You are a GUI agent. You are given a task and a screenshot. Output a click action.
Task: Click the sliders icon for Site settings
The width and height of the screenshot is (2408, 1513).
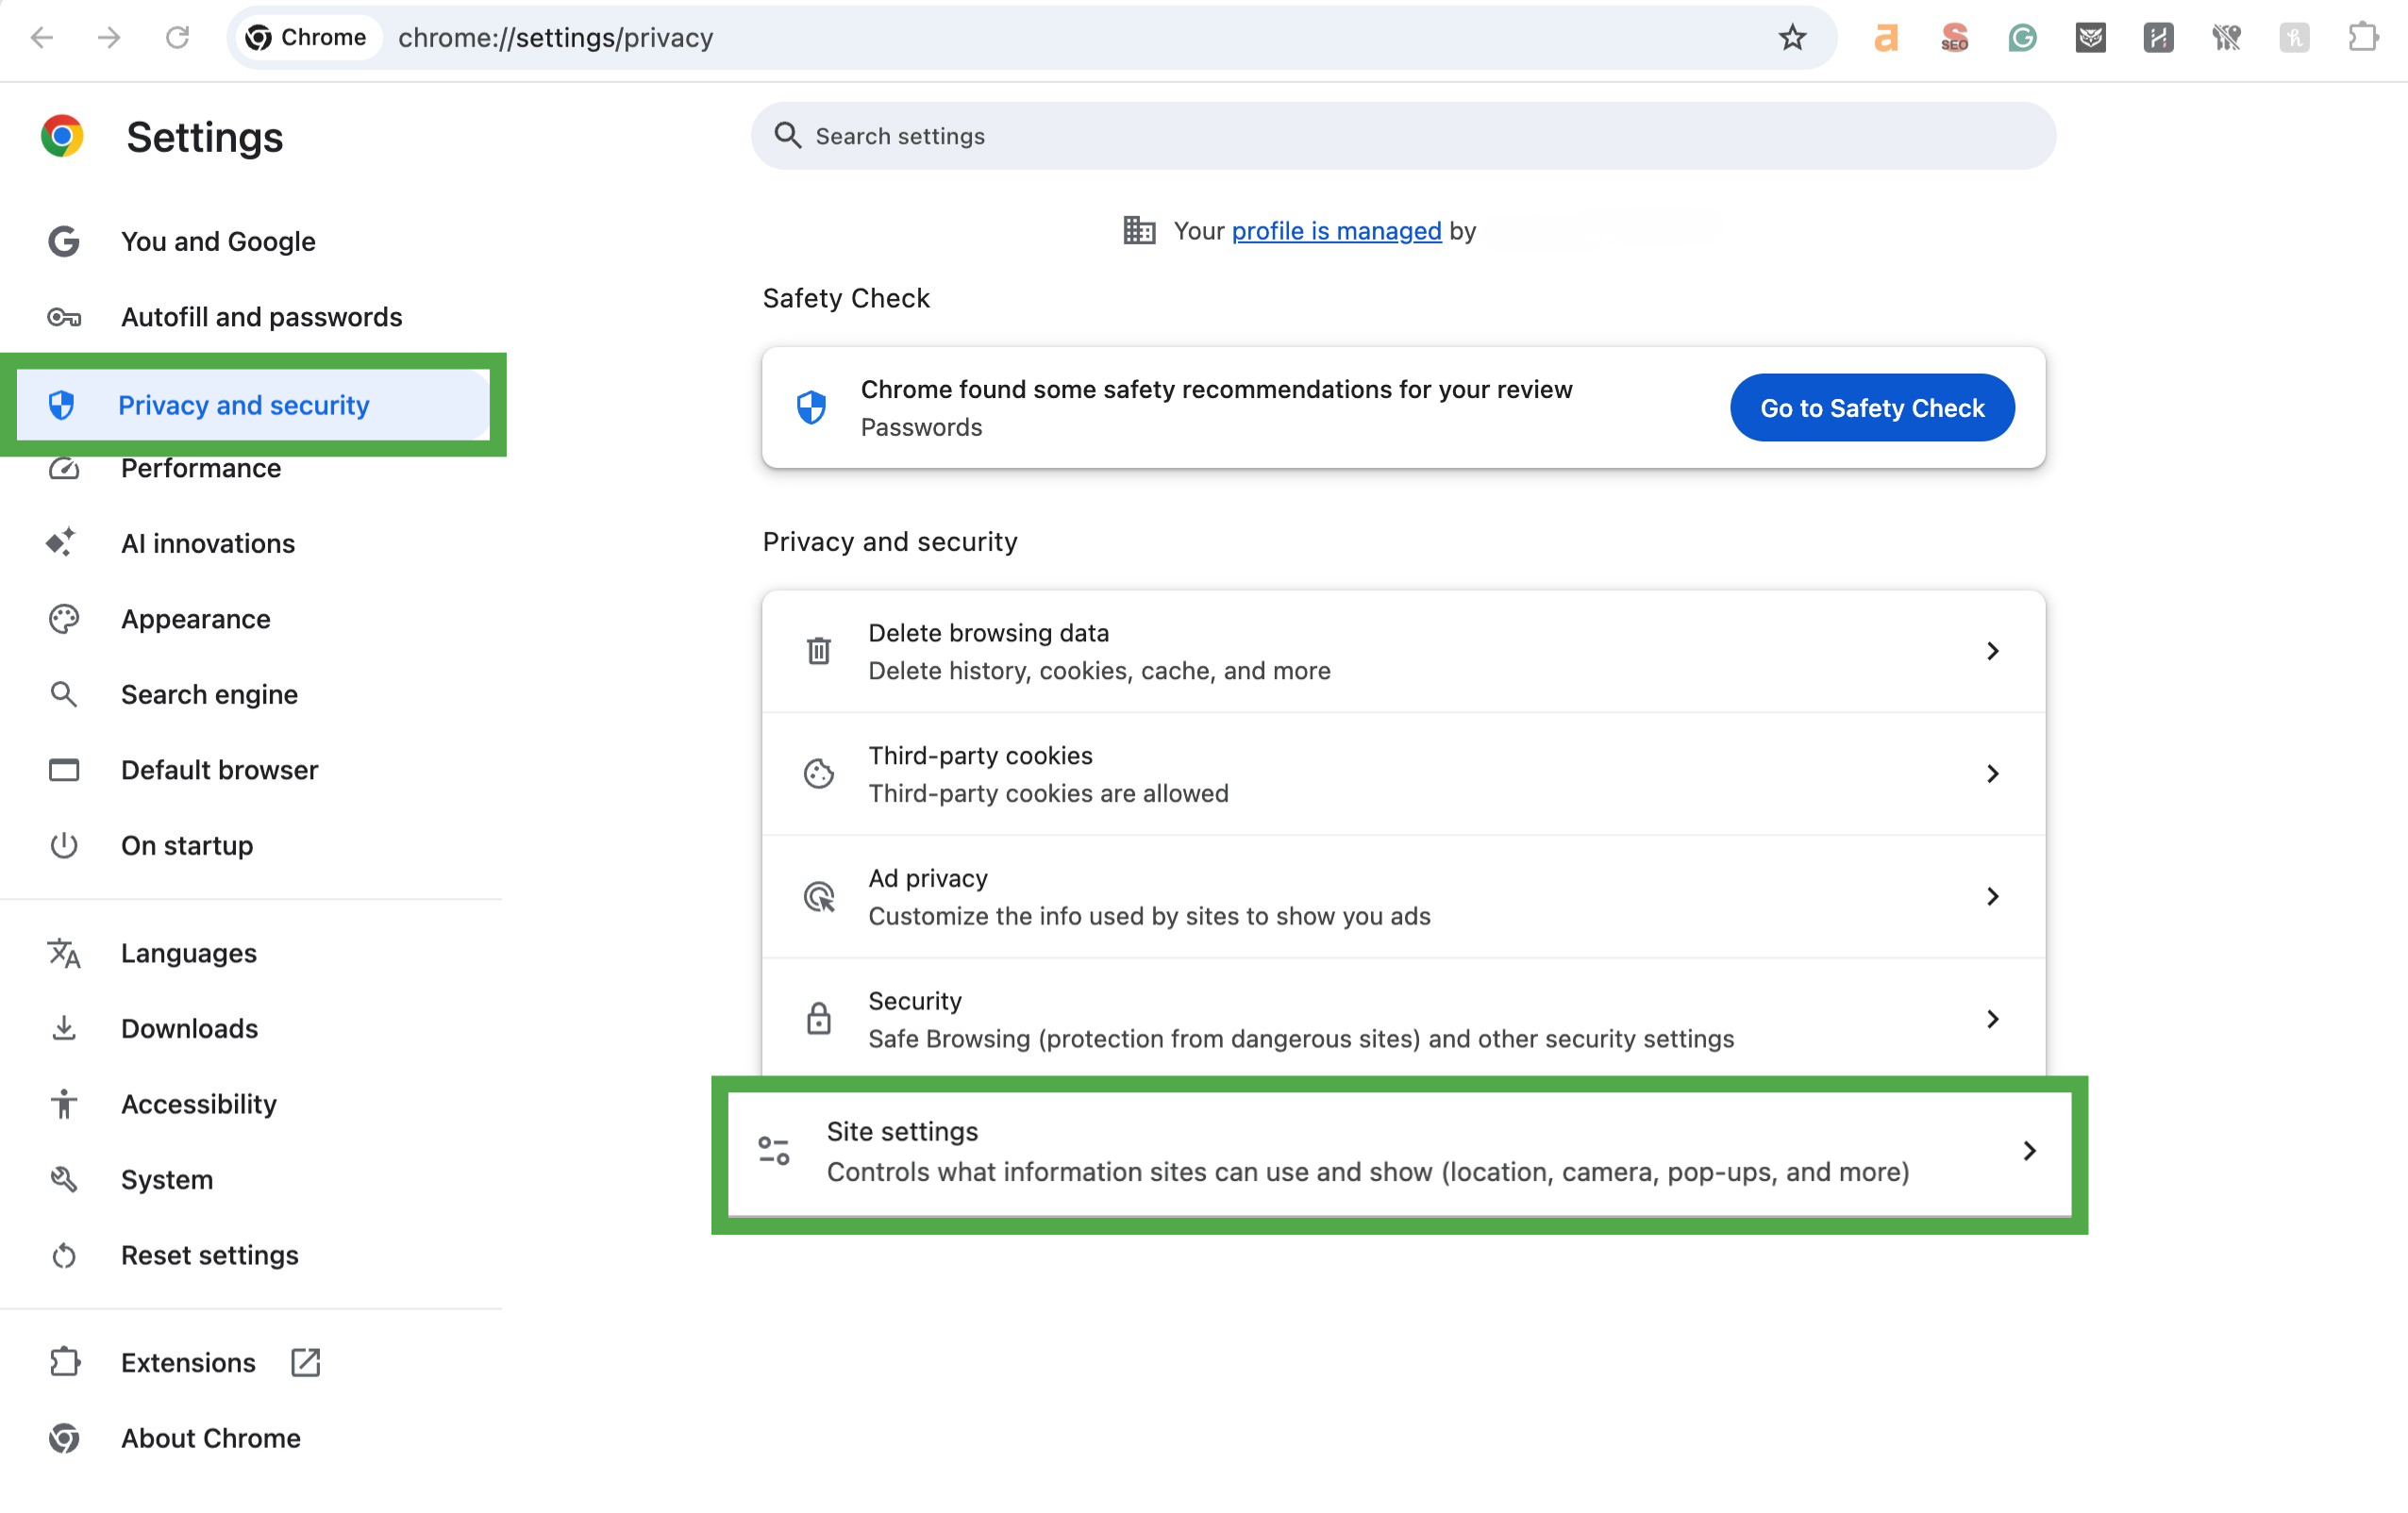point(774,1151)
